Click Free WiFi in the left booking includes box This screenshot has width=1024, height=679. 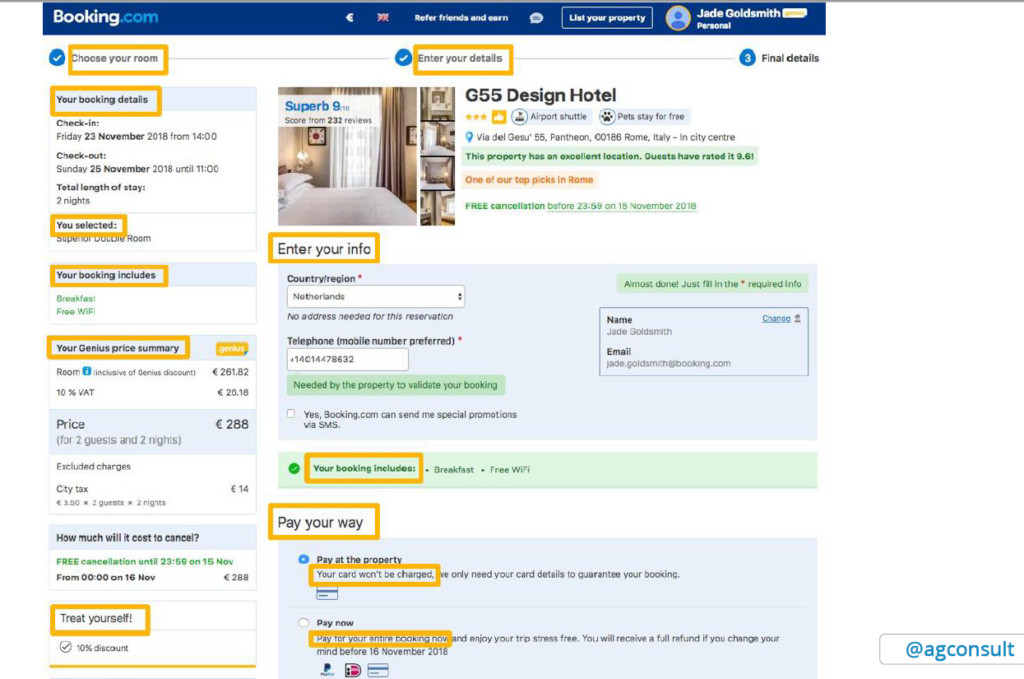[x=76, y=311]
